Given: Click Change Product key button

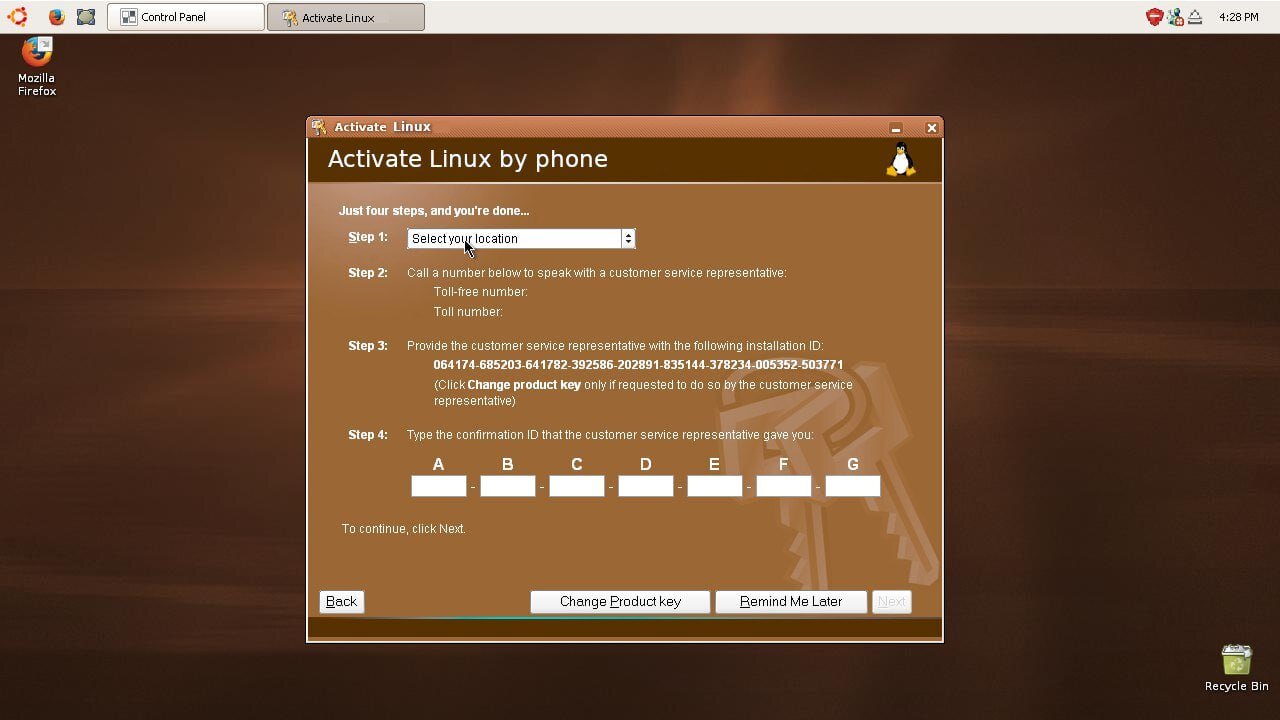Looking at the screenshot, I should pyautogui.click(x=620, y=601).
